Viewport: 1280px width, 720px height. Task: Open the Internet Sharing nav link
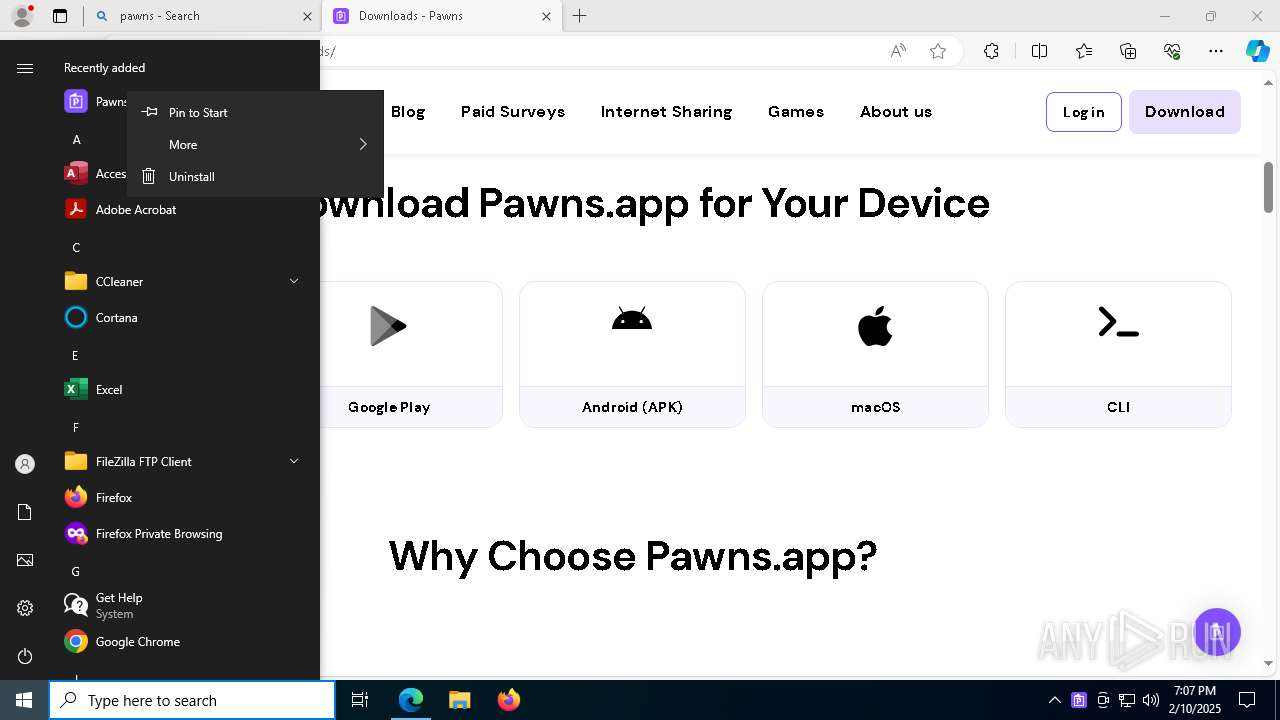(x=666, y=112)
